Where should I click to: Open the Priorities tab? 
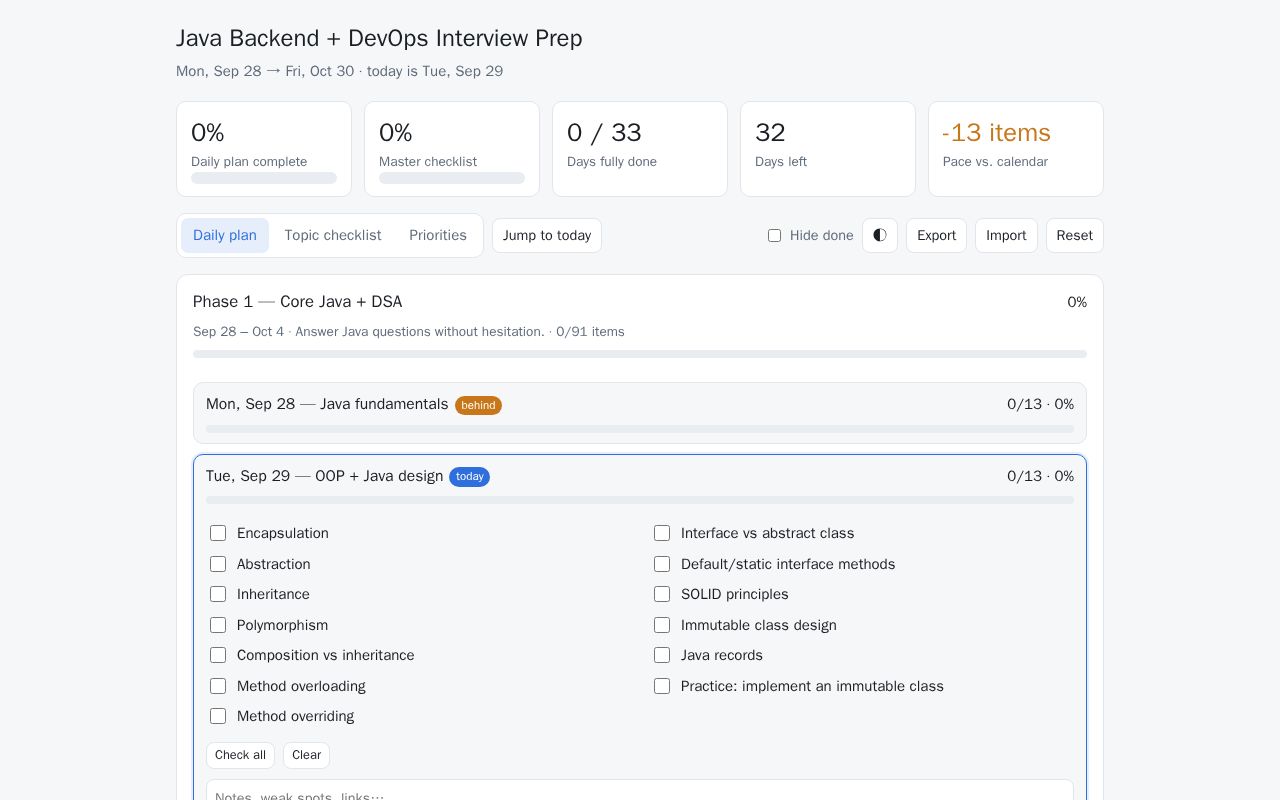438,235
